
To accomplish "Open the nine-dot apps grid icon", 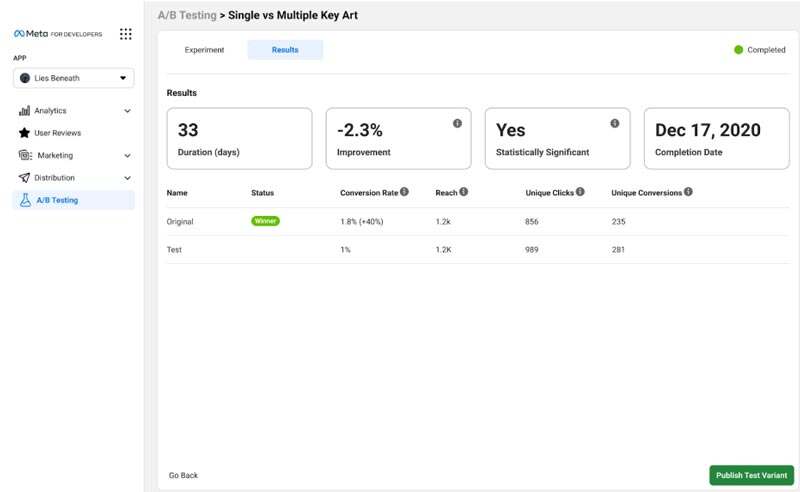I will tap(125, 34).
